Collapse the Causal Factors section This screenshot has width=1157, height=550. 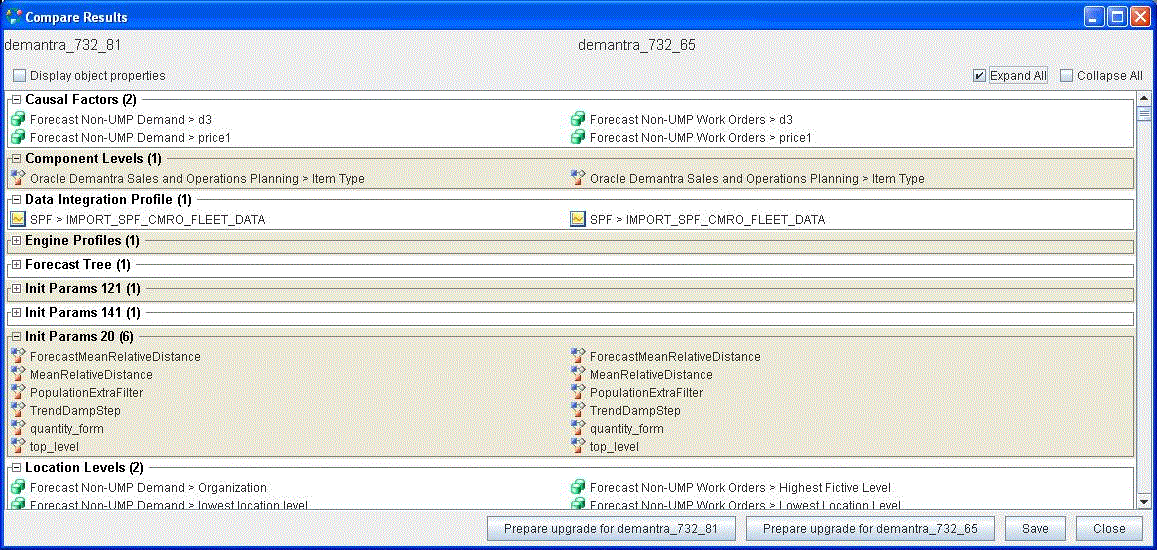[x=16, y=99]
